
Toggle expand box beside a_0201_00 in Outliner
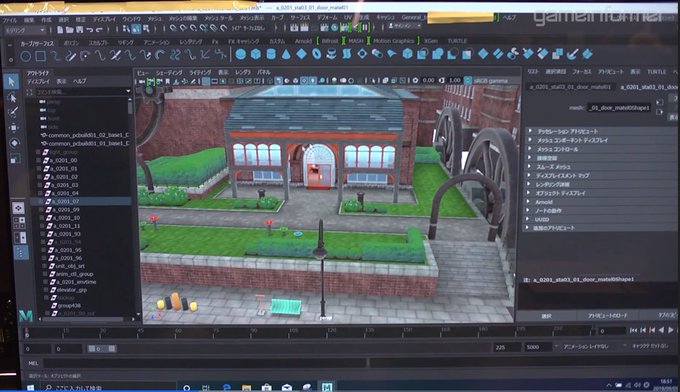coord(38,160)
